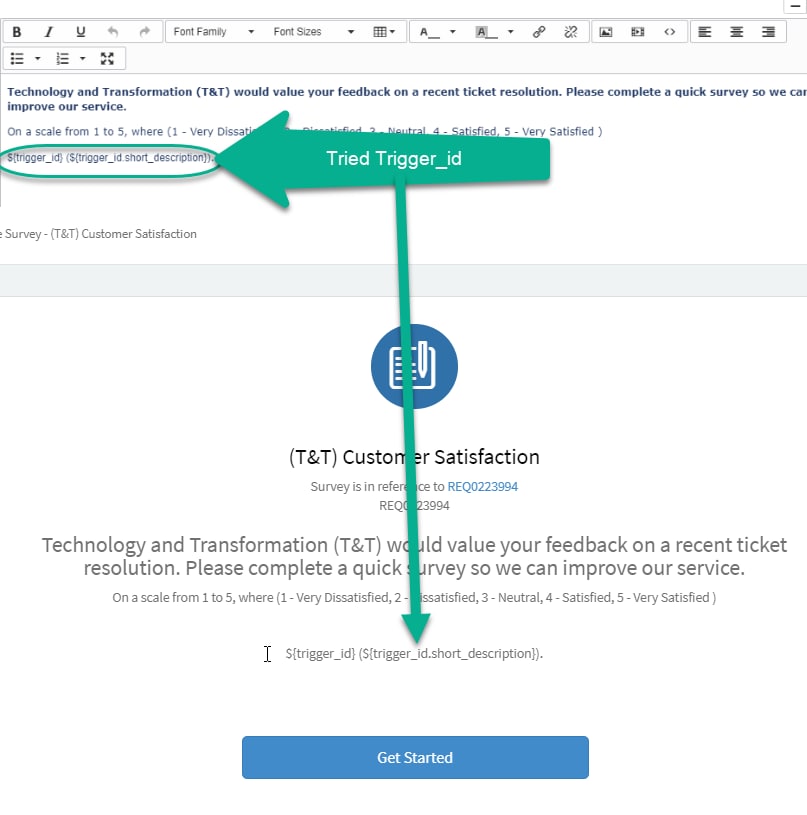The height and width of the screenshot is (815, 807).
Task: Expand the bullet list style options
Action: pyautogui.click(x=38, y=59)
